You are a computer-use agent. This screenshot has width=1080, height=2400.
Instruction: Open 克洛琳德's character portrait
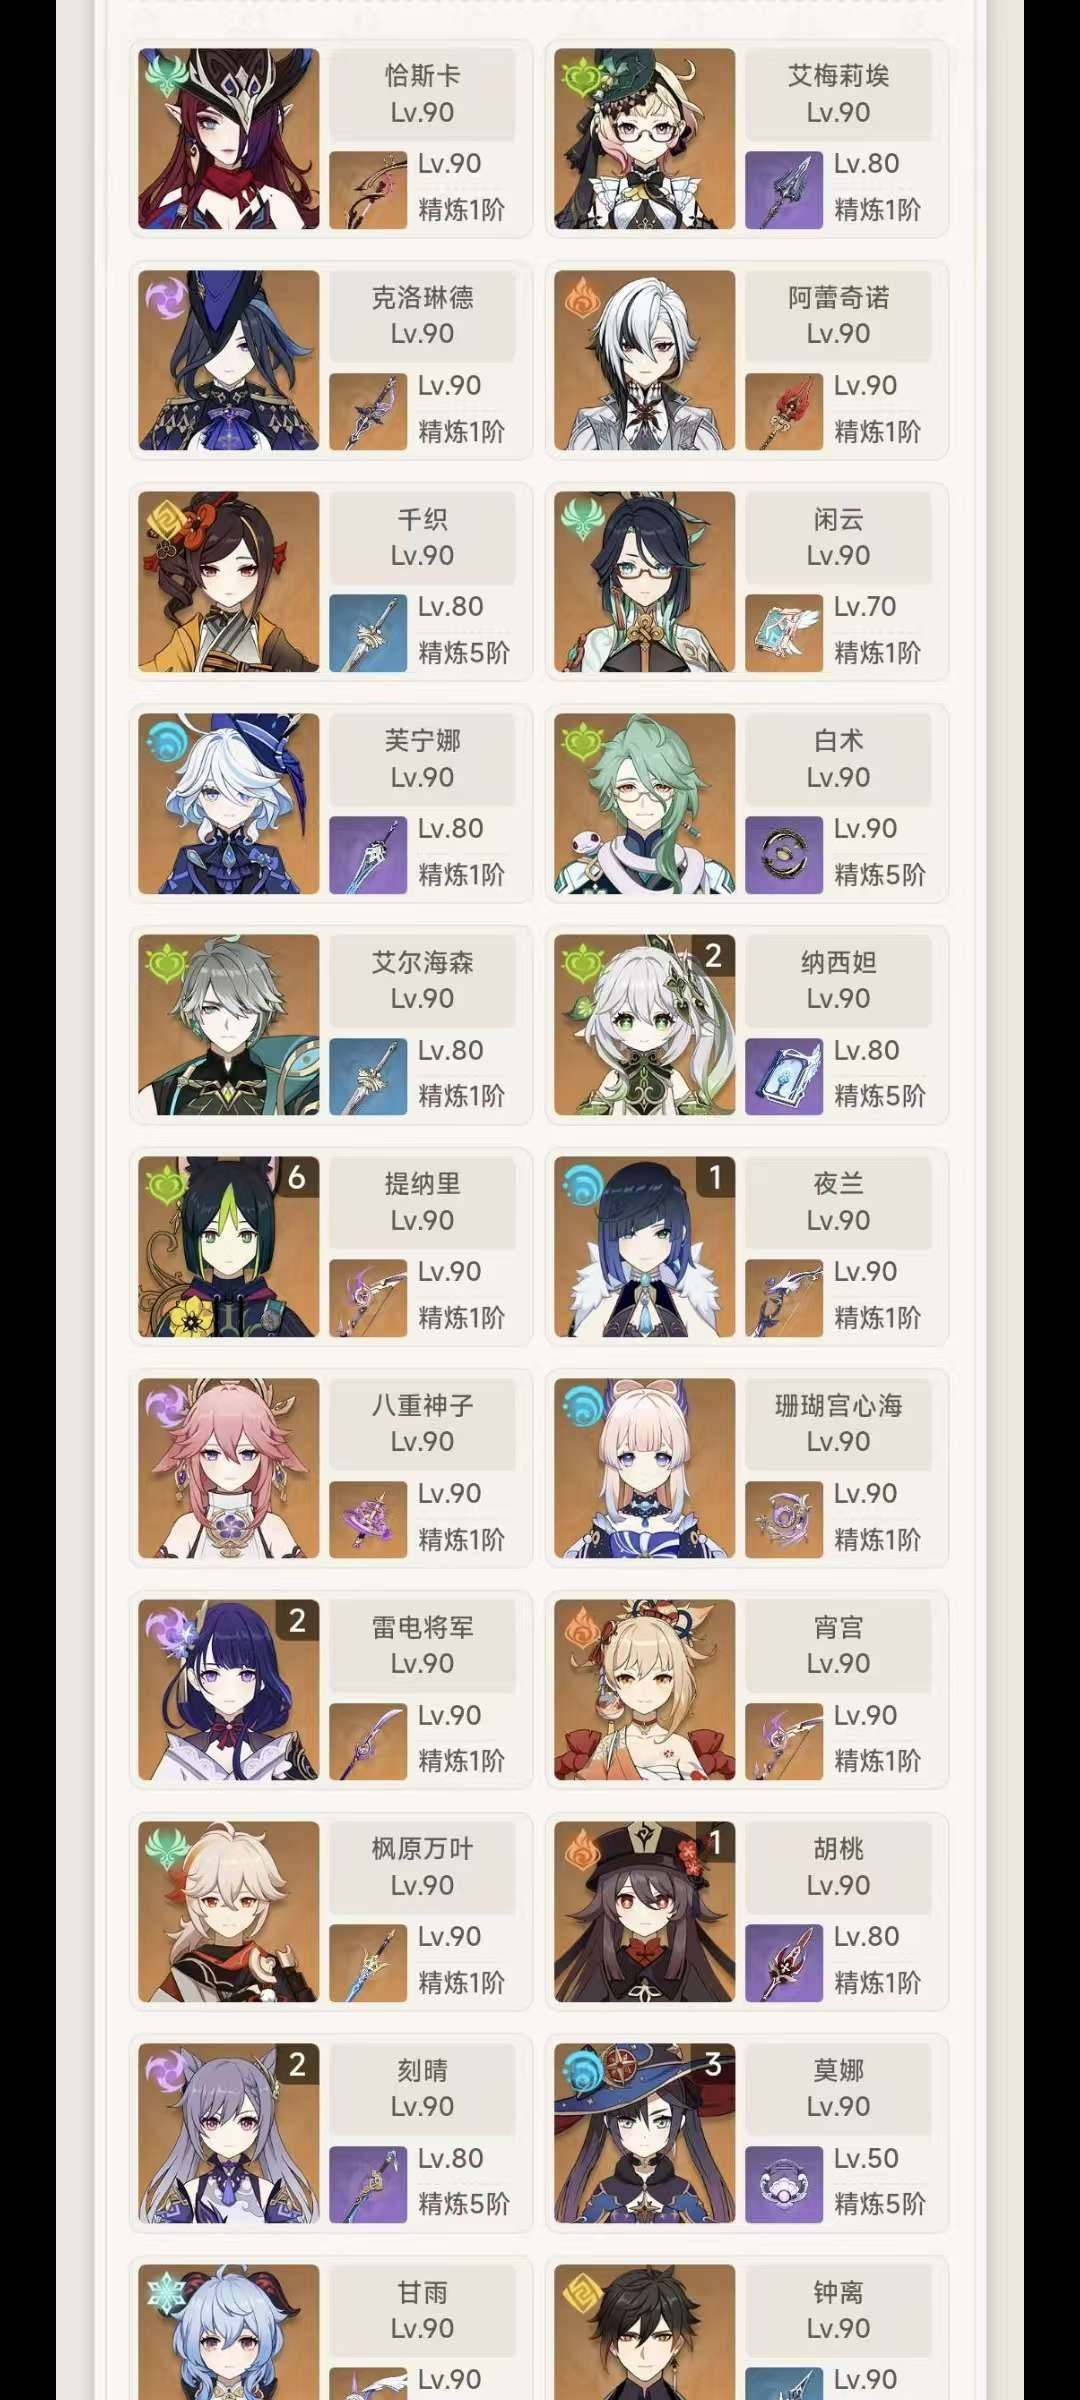click(229, 360)
